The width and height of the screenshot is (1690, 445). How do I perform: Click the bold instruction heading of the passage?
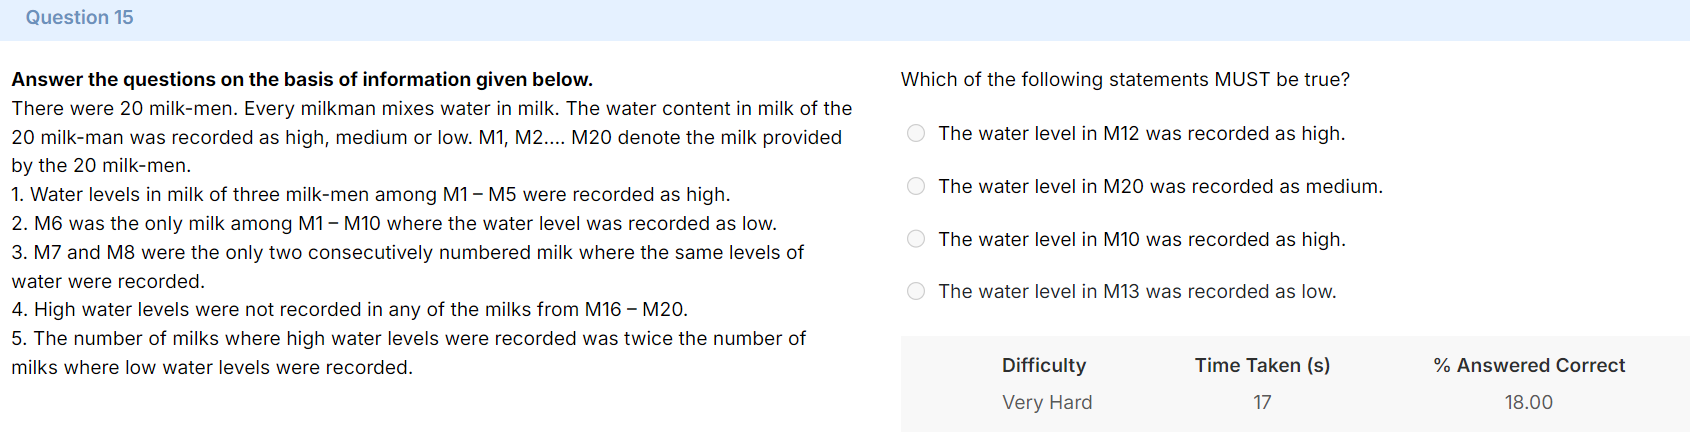[x=302, y=79]
